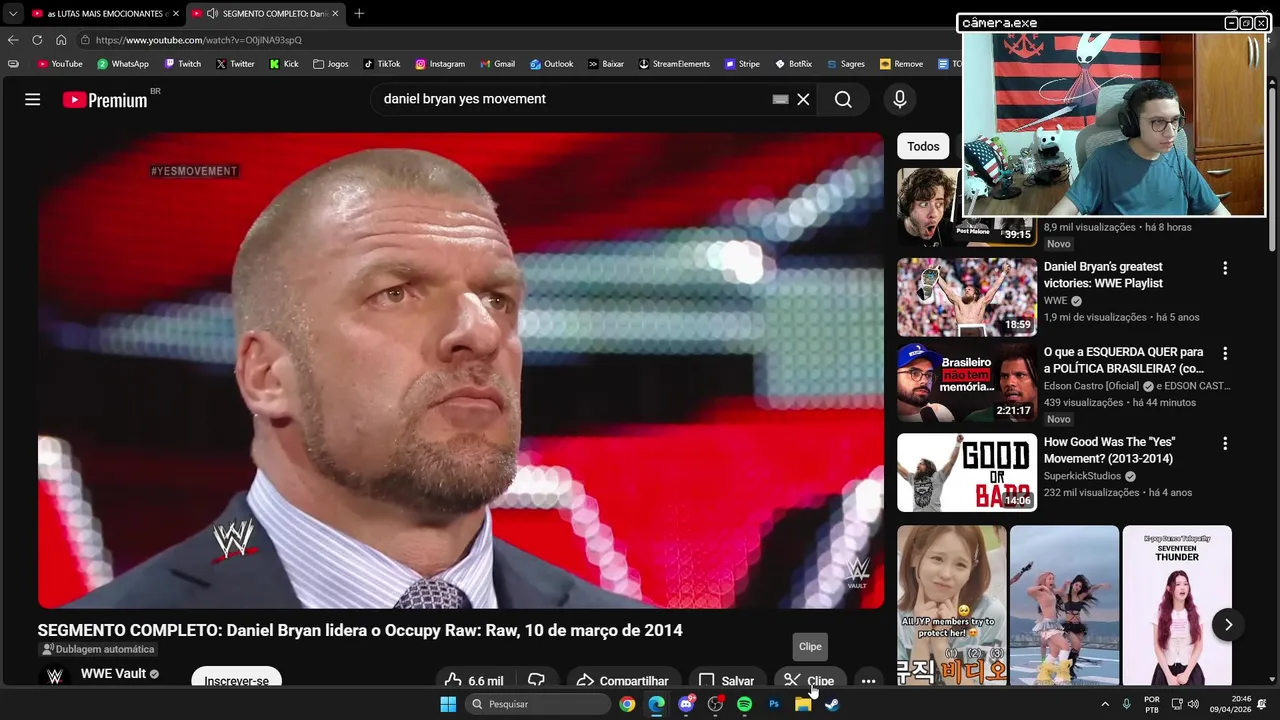Open the WWE Vault channel name
The height and width of the screenshot is (720, 1280).
click(113, 674)
